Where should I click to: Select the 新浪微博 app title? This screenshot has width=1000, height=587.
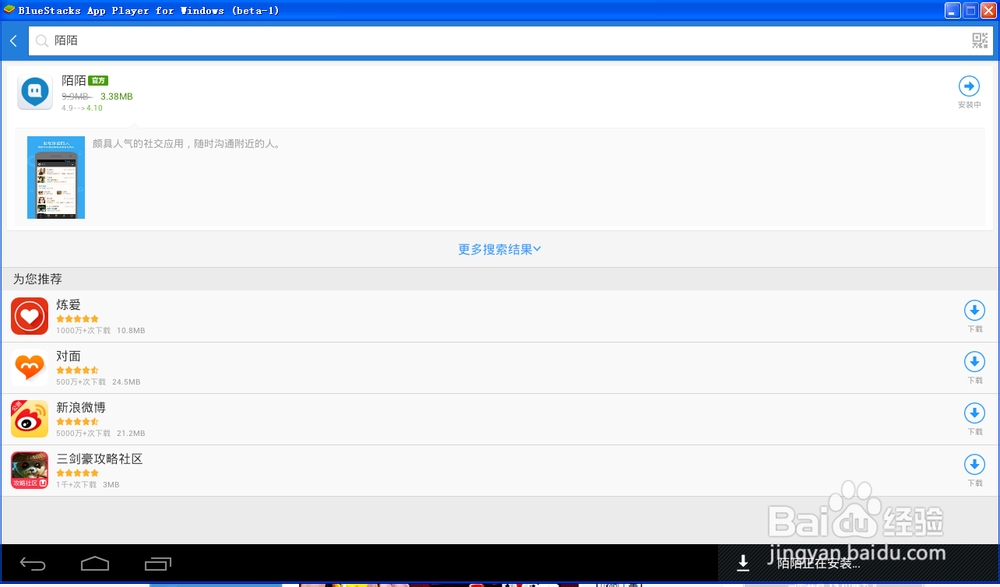pyautogui.click(x=80, y=408)
